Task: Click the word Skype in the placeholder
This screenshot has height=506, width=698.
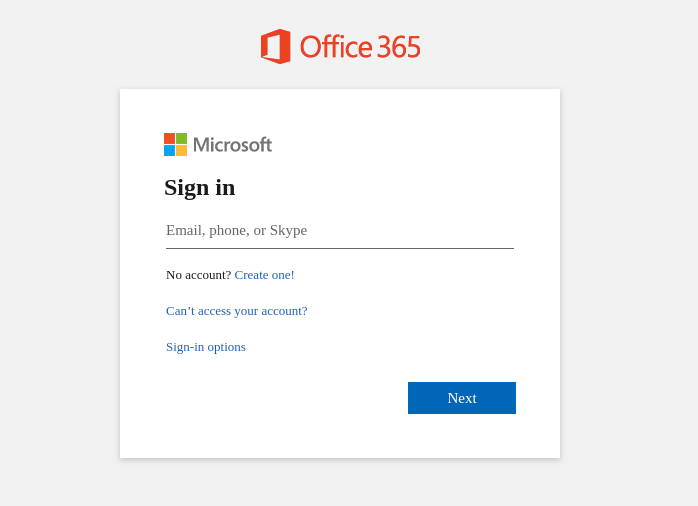Action: pyautogui.click(x=288, y=231)
